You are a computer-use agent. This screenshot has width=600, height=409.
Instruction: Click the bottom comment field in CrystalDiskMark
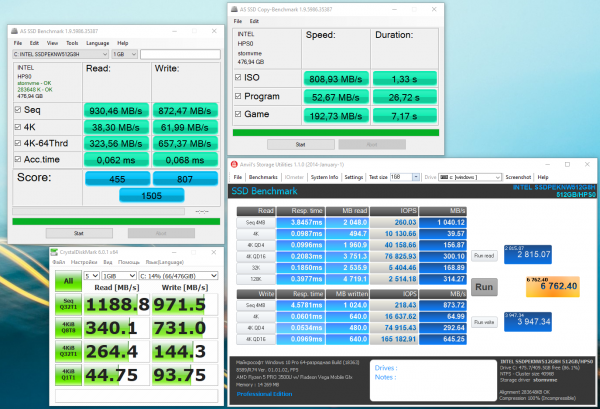tap(137, 396)
